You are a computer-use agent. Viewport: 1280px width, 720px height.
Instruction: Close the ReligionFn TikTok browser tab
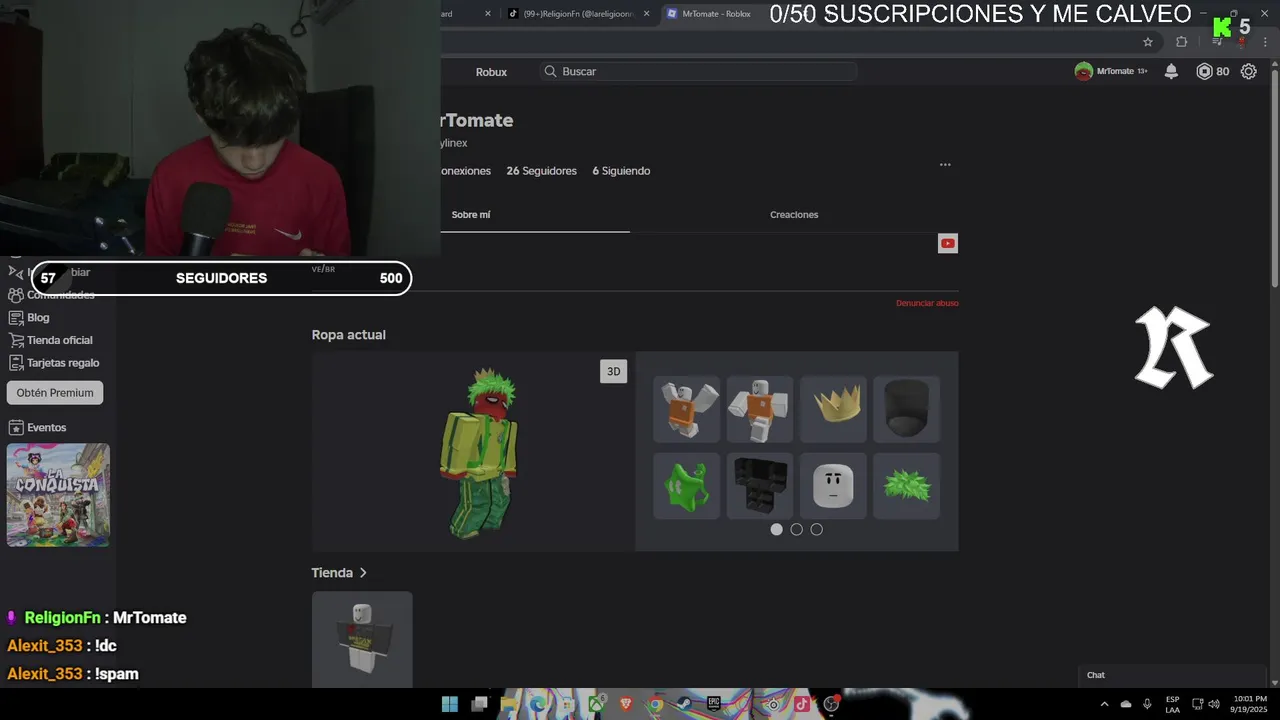click(x=646, y=14)
